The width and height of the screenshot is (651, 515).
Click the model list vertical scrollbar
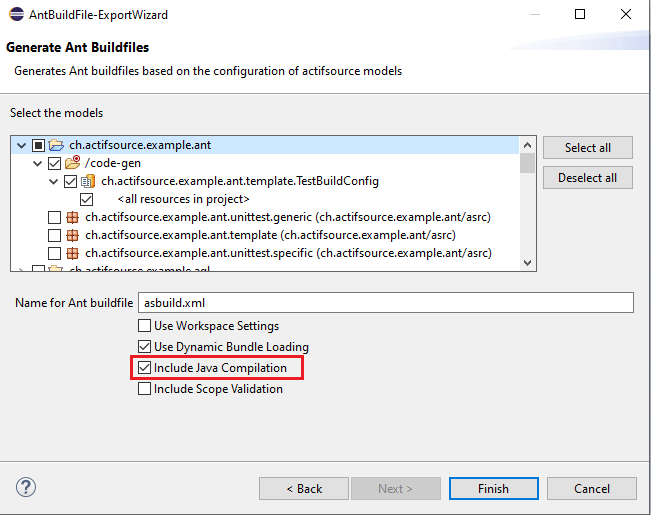527,200
